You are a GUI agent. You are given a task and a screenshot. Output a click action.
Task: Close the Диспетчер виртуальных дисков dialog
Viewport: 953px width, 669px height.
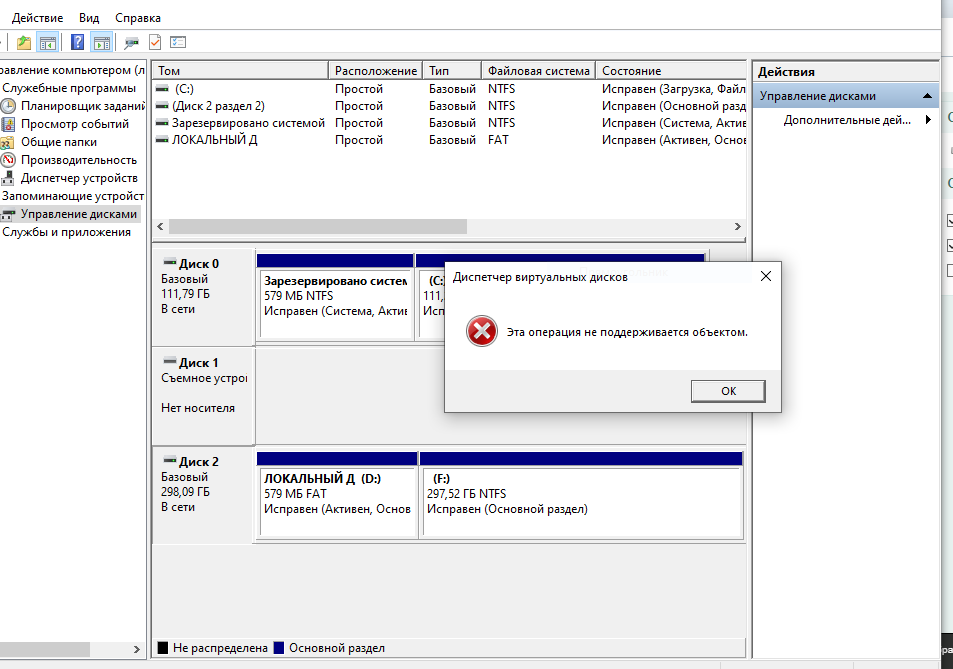point(766,276)
